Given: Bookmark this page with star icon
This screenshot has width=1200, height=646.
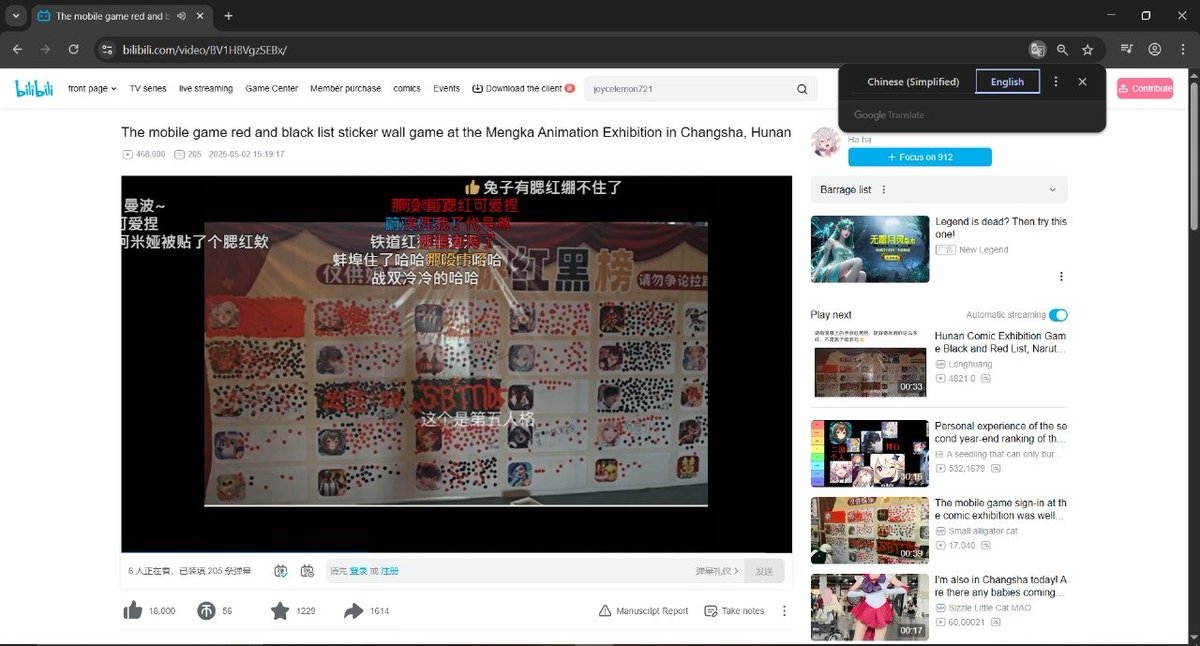Looking at the screenshot, I should pyautogui.click(x=1088, y=49).
